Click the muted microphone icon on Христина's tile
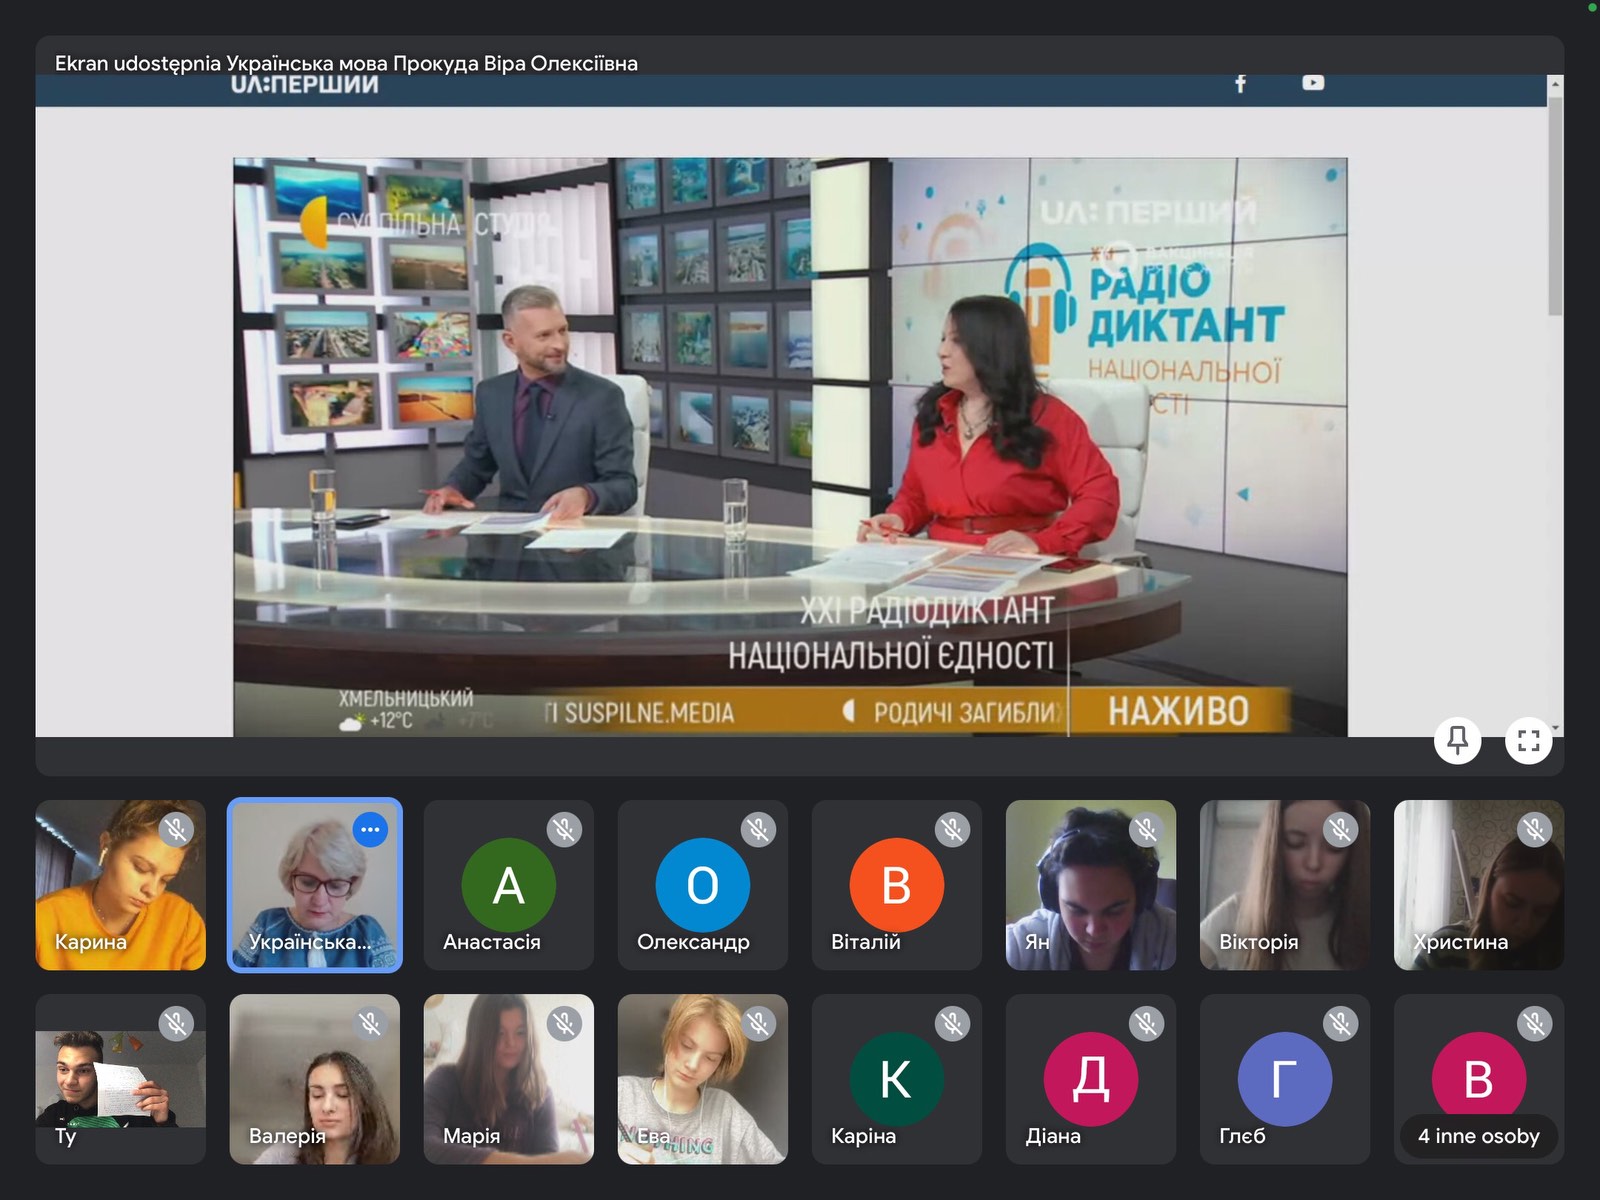1600x1200 pixels. (x=1534, y=829)
